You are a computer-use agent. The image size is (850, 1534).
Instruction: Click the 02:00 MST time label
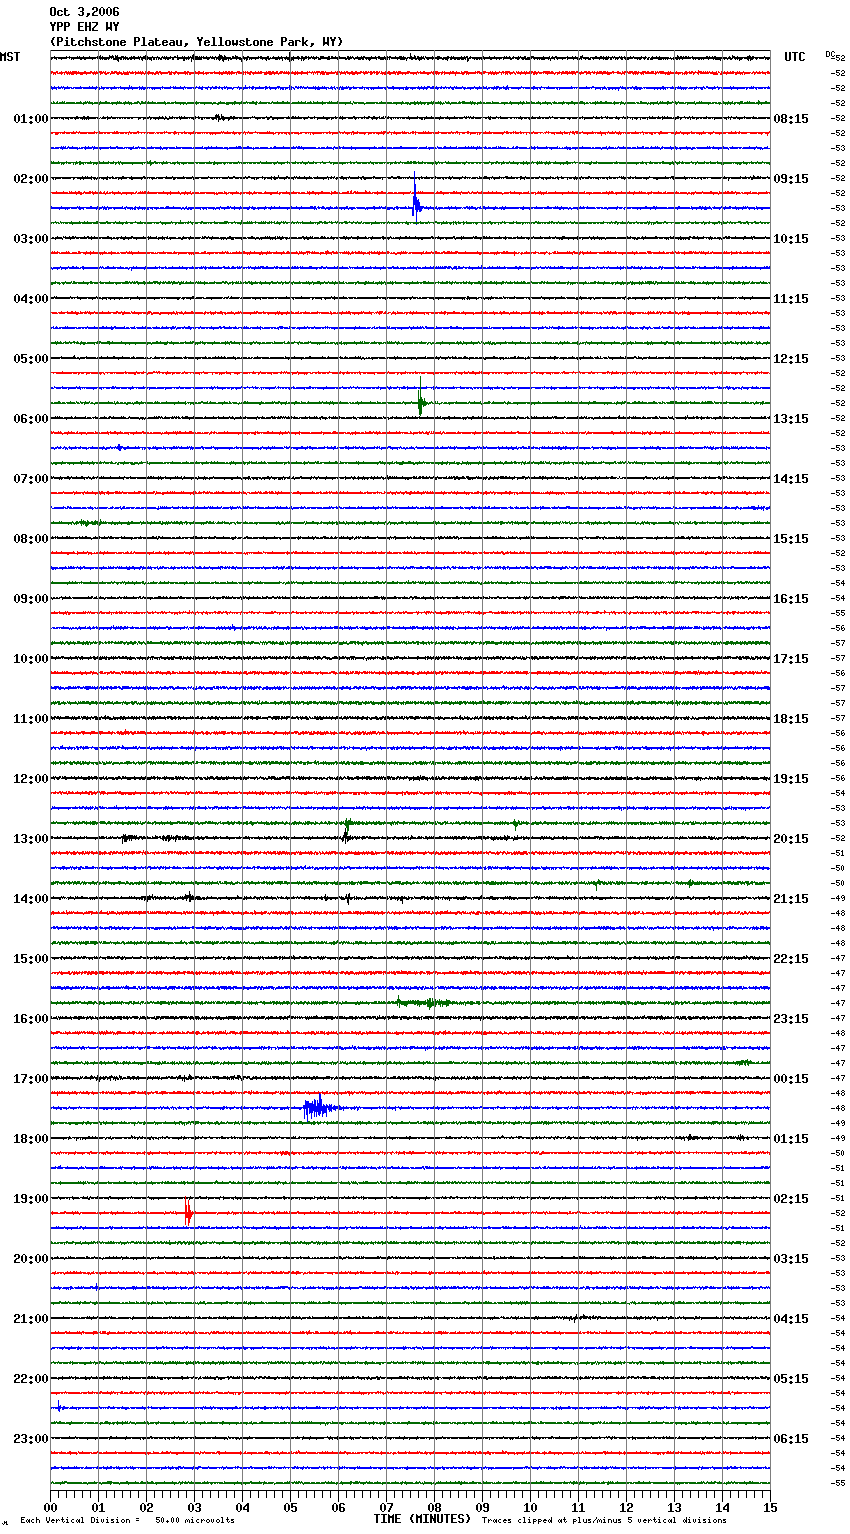(31, 179)
